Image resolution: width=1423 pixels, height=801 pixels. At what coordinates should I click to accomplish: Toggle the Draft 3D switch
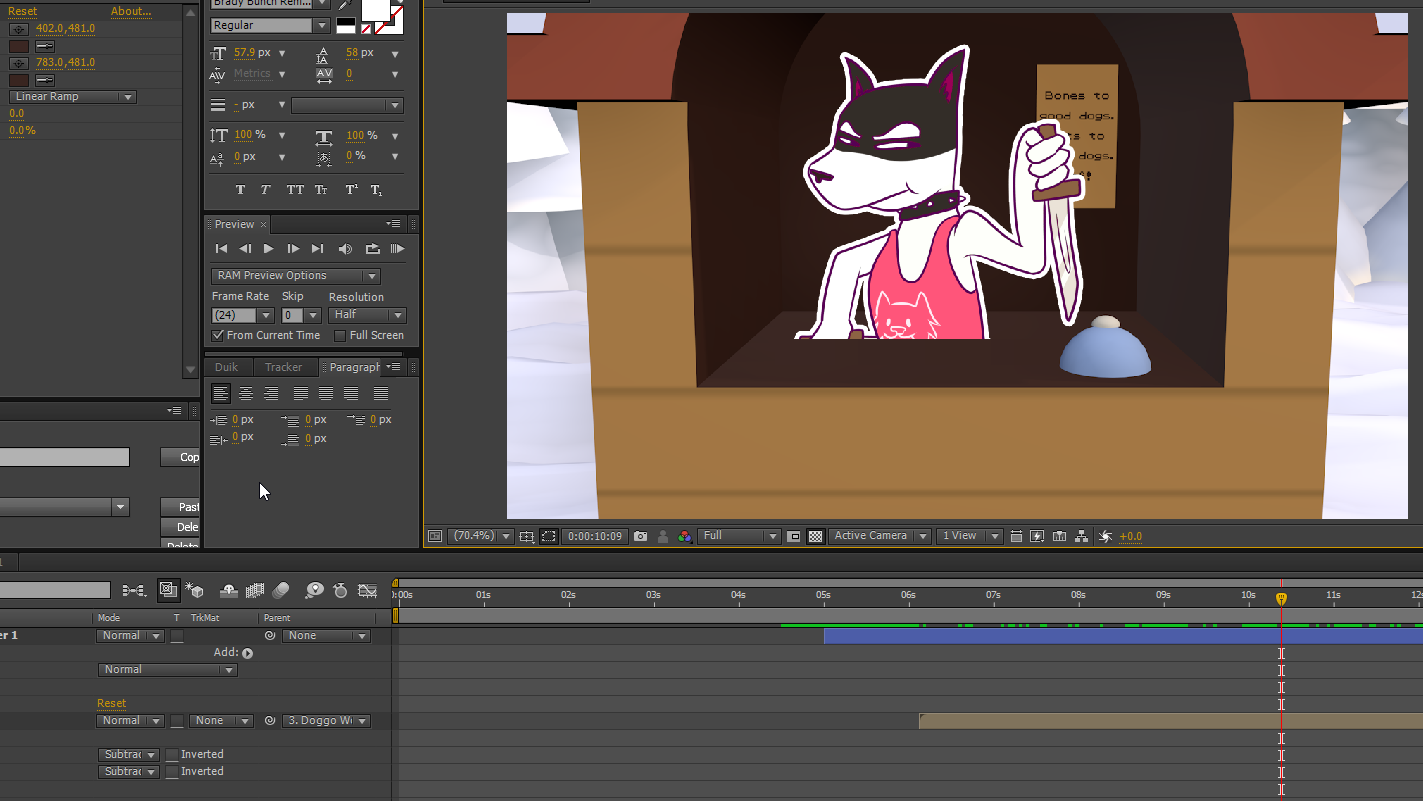pos(195,591)
